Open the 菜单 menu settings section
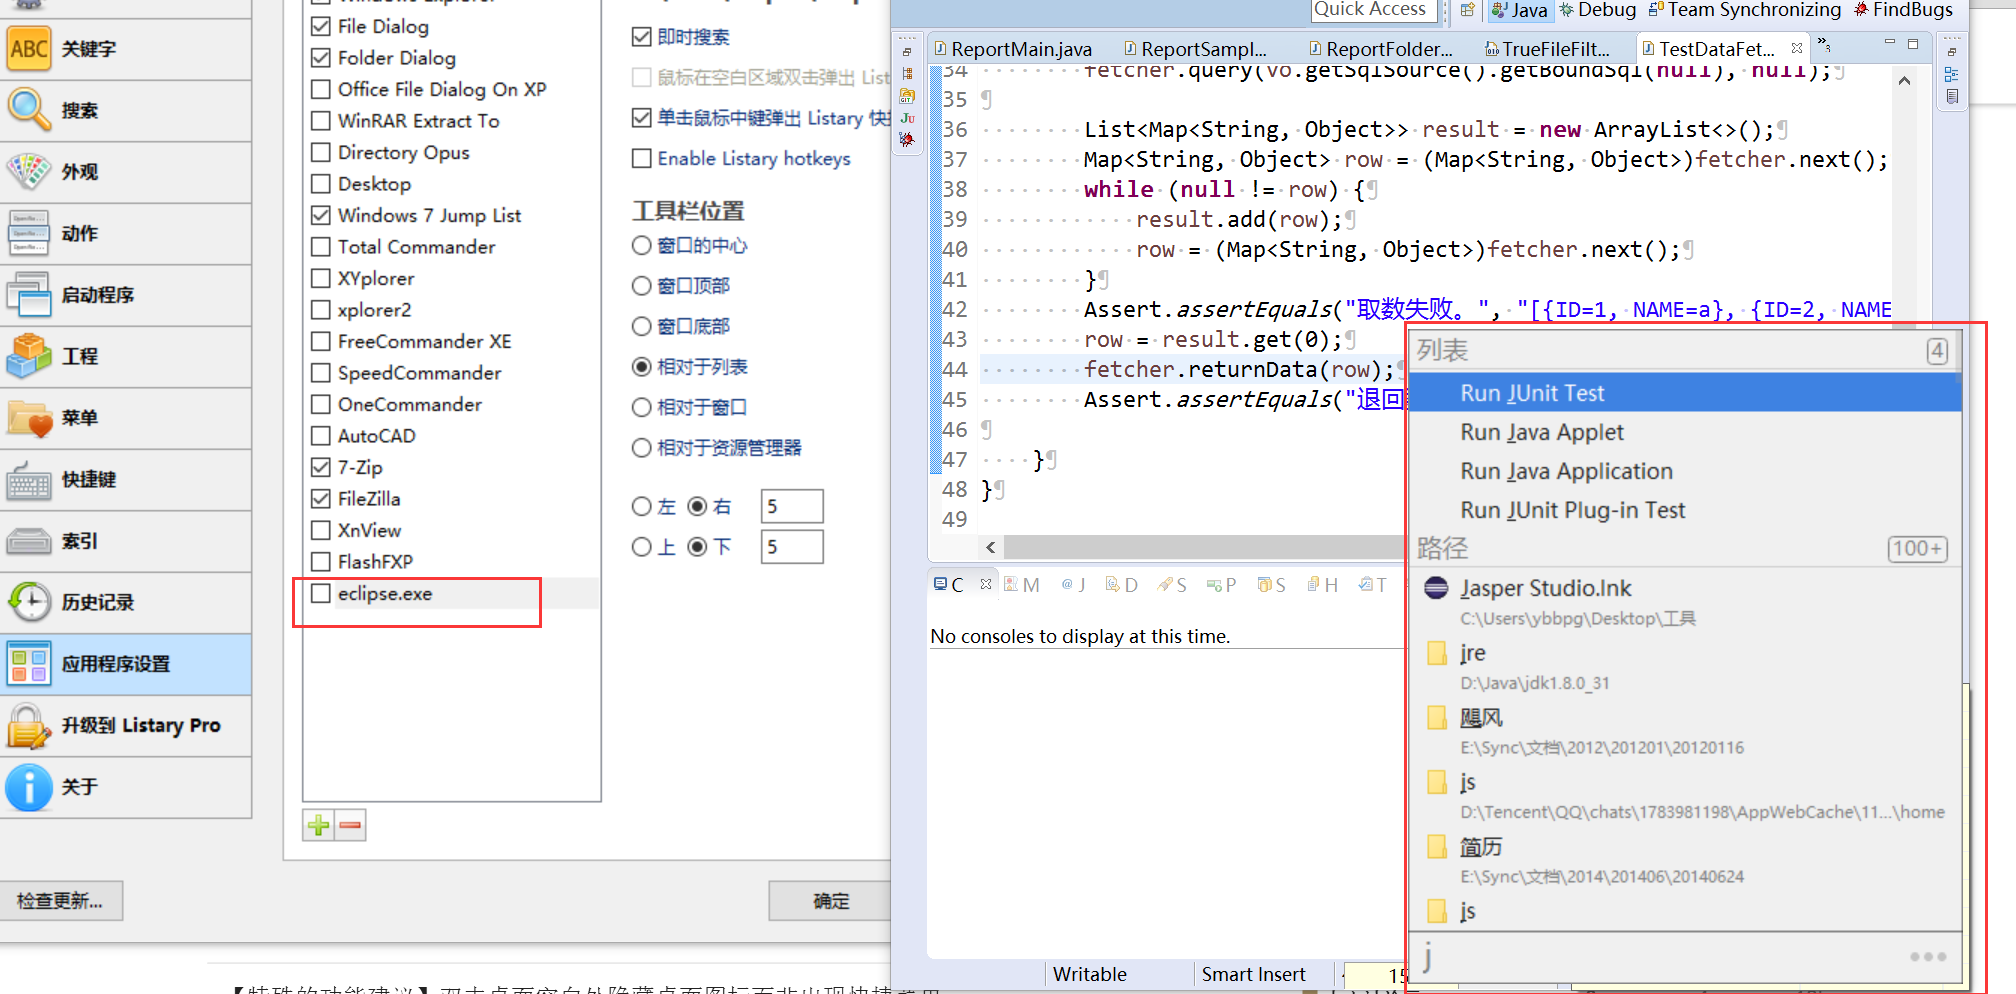This screenshot has width=2016, height=994. tap(125, 418)
